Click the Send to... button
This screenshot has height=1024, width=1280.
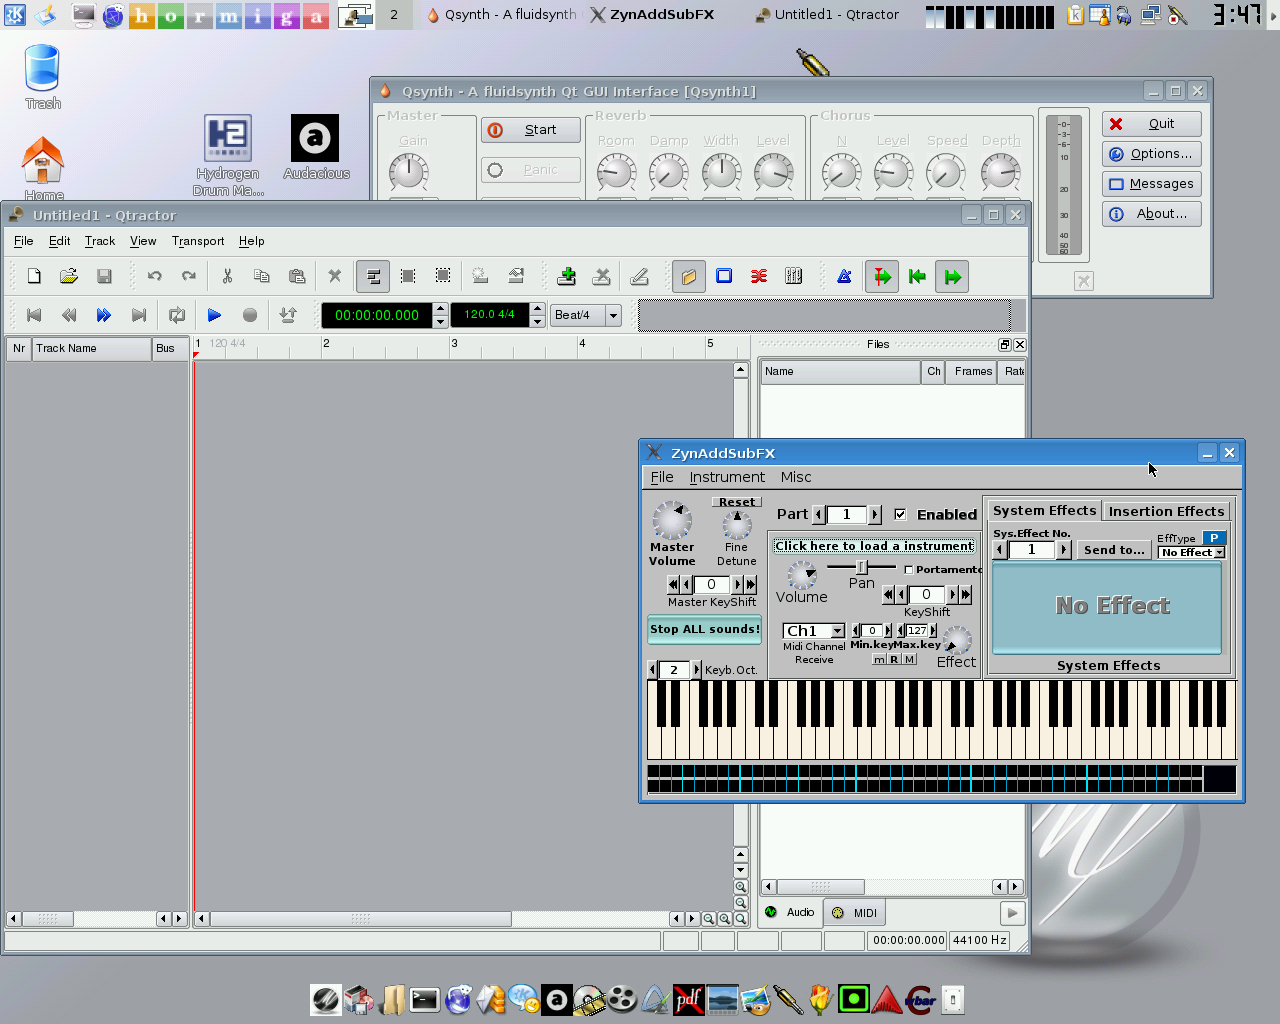pos(1114,550)
